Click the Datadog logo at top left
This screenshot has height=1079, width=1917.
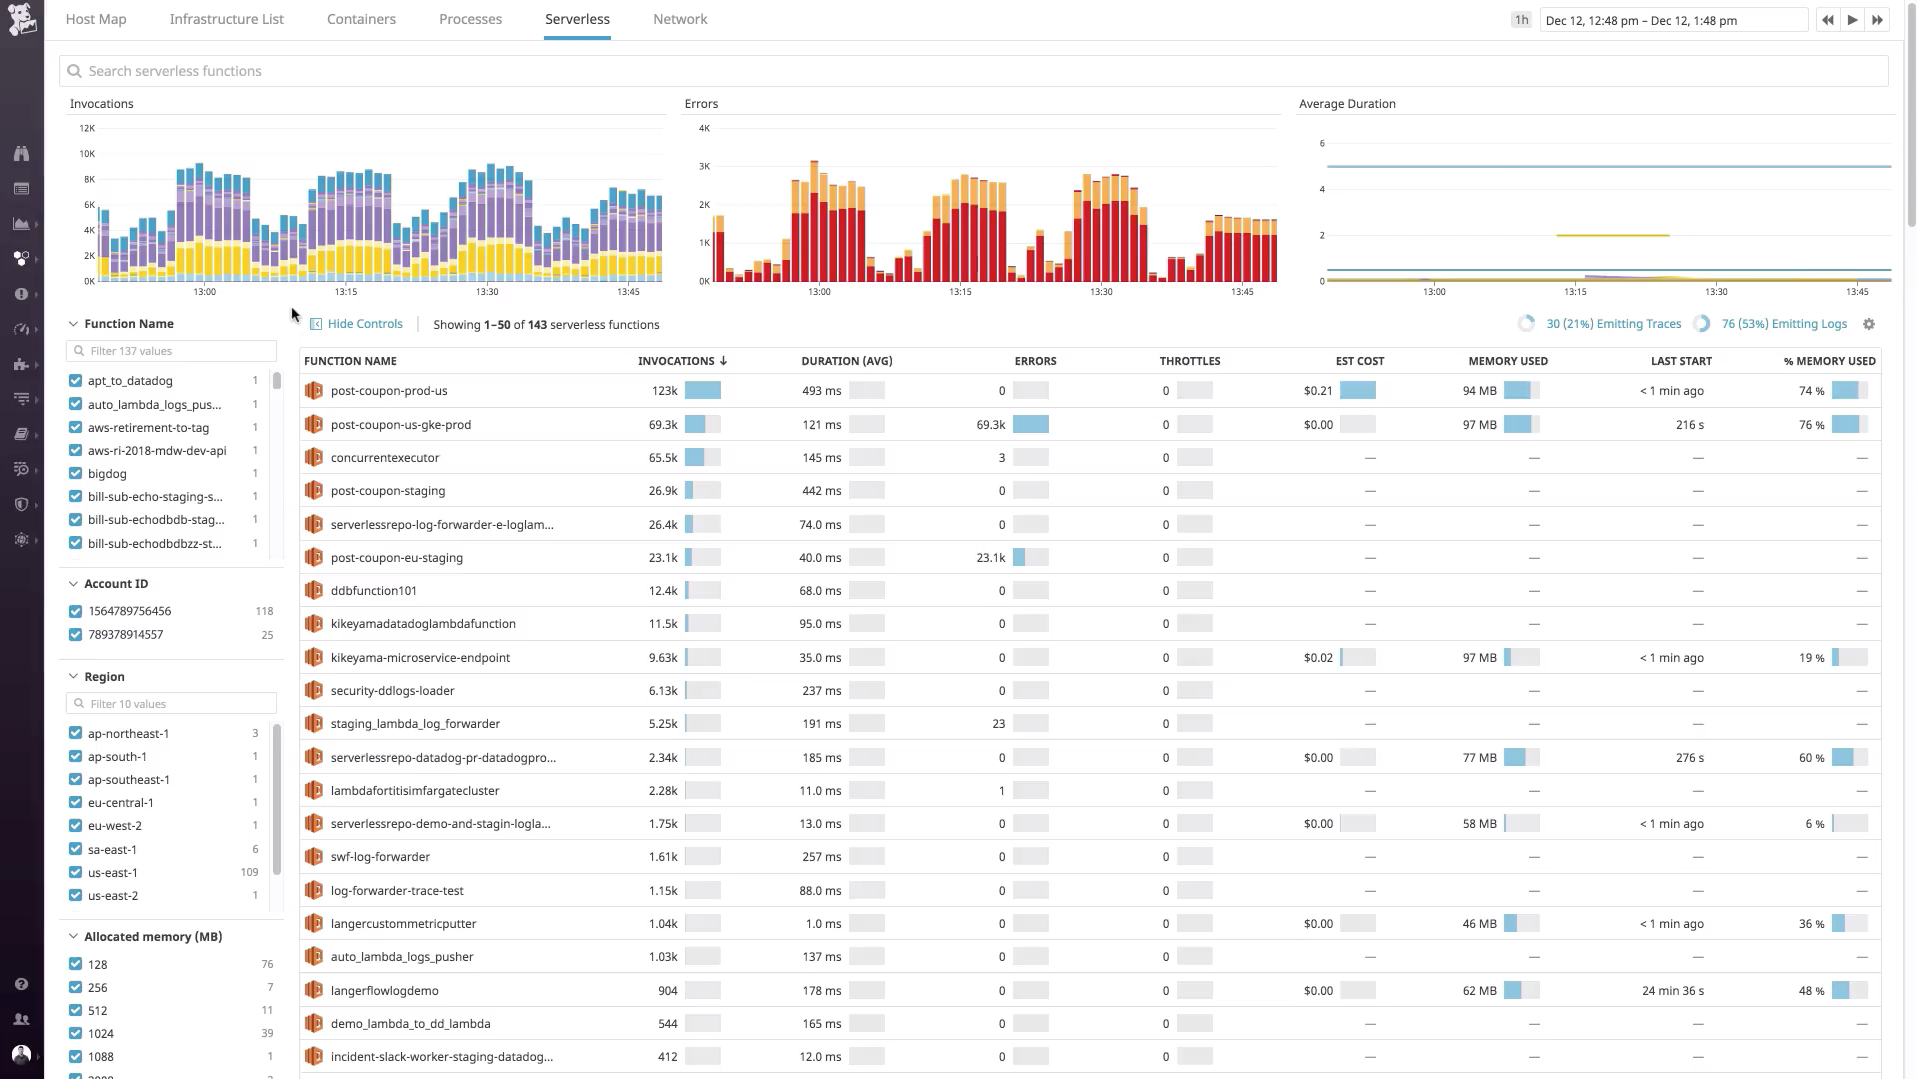[21, 19]
